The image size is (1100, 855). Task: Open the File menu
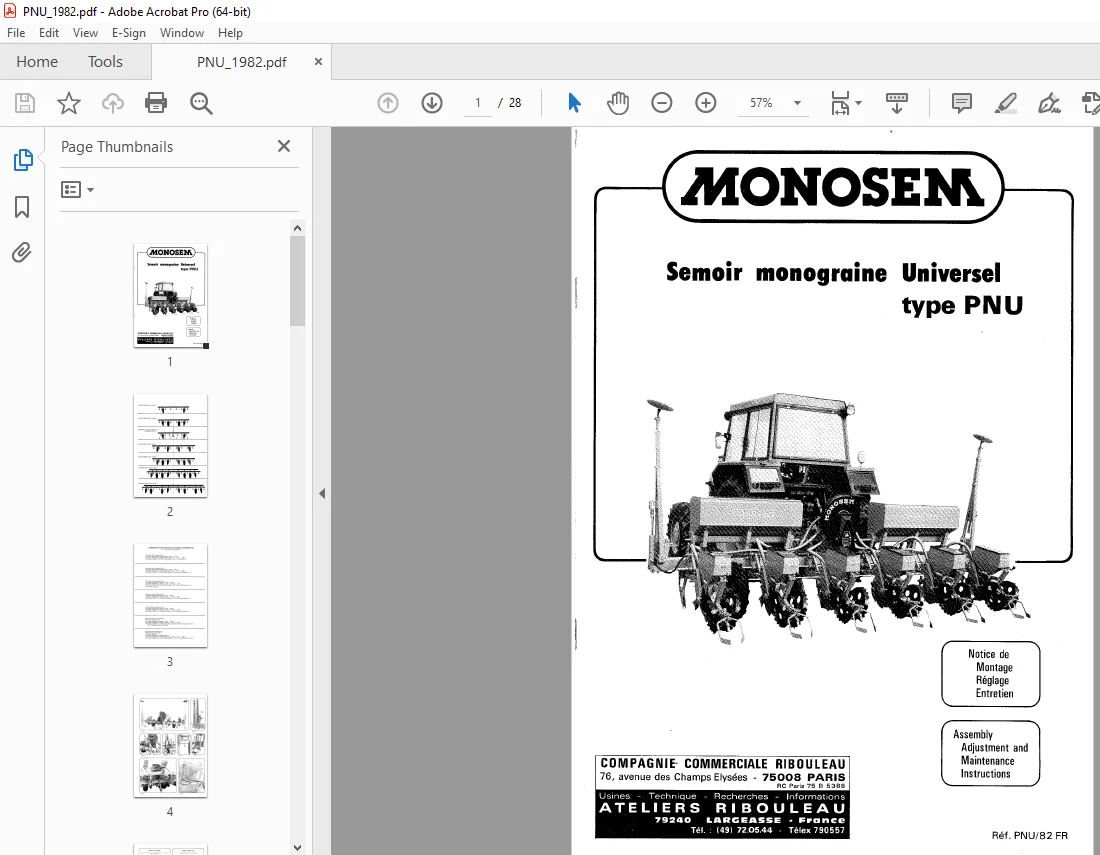click(16, 33)
